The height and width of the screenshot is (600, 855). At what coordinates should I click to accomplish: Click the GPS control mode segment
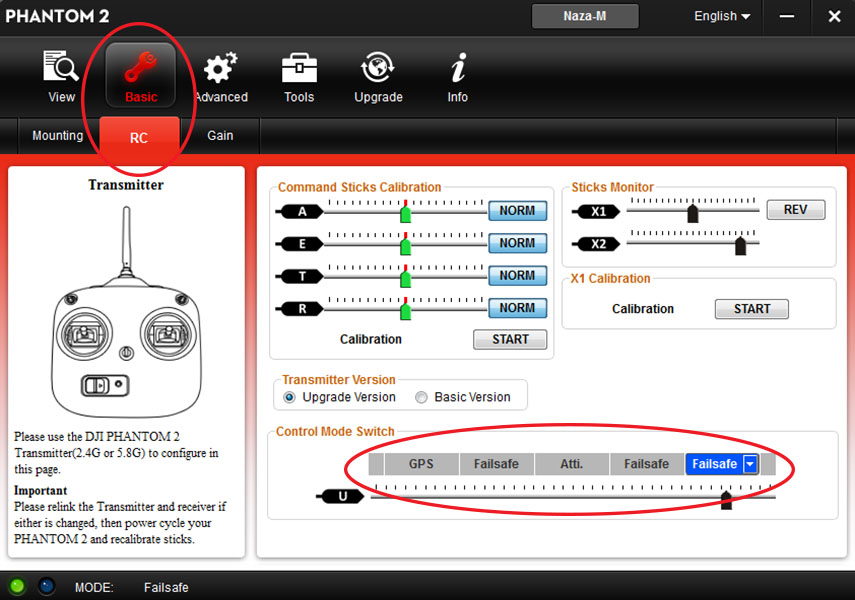pos(421,464)
